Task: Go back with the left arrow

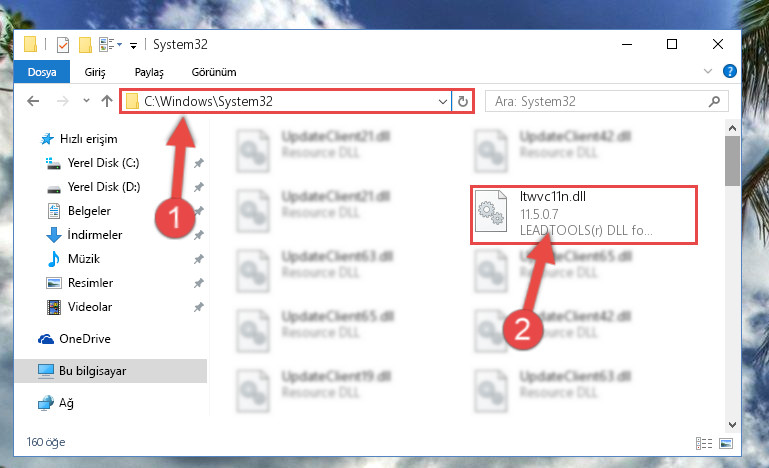Action: pyautogui.click(x=33, y=101)
